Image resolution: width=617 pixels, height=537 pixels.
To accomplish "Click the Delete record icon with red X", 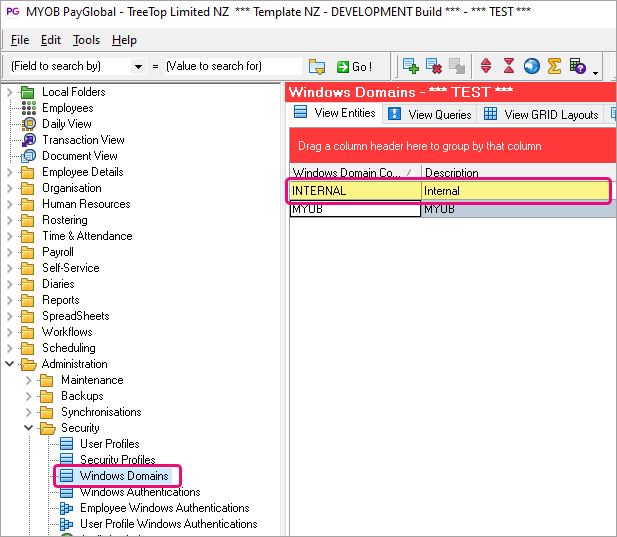I will point(434,66).
